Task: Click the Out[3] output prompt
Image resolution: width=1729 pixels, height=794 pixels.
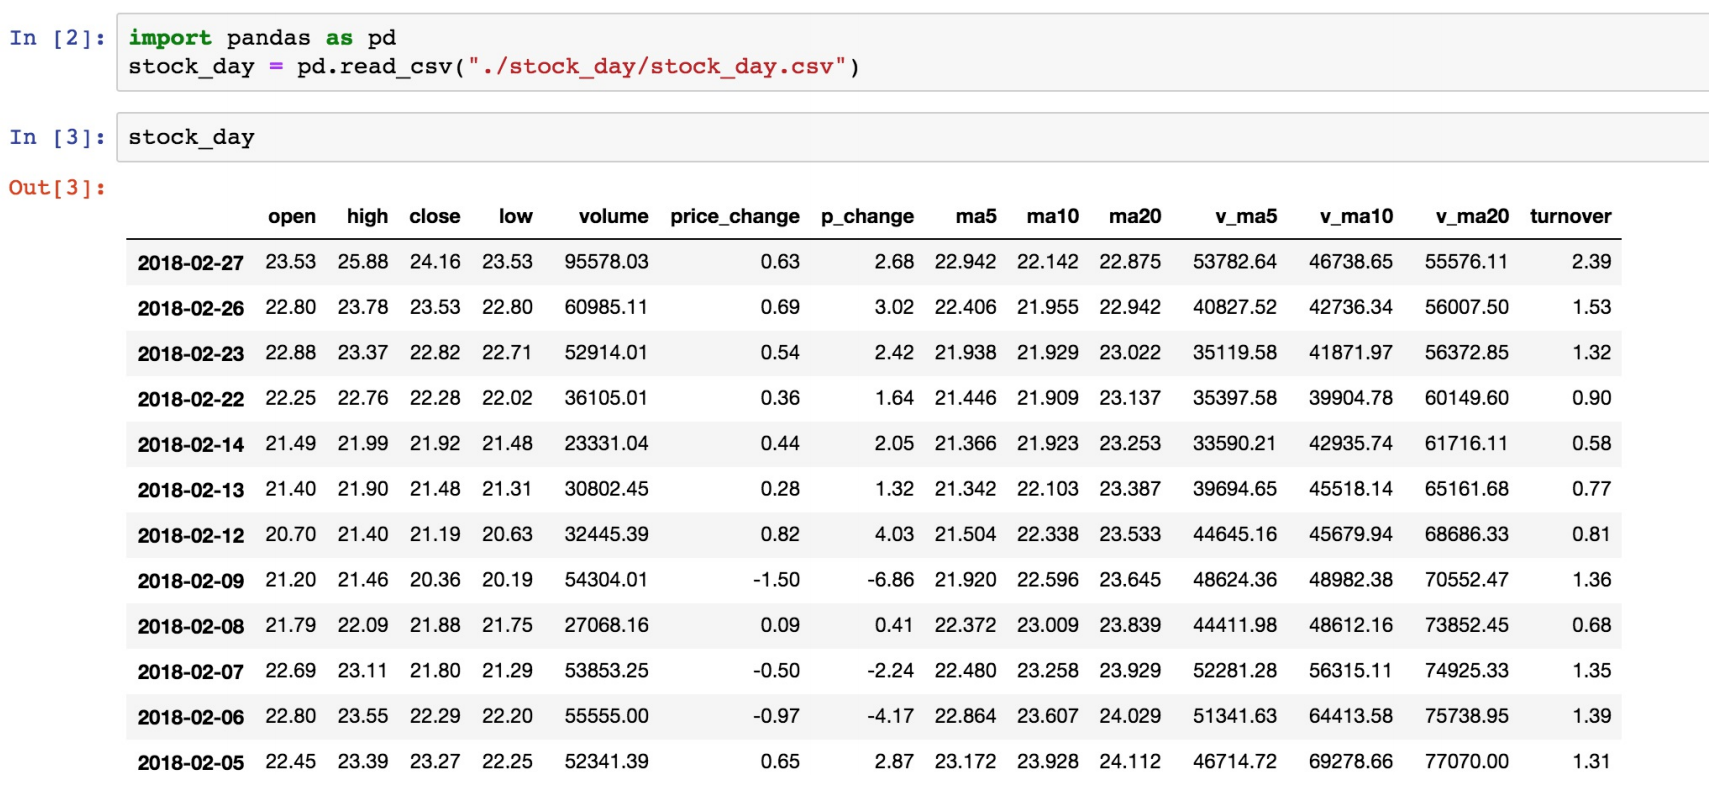Action: pyautogui.click(x=57, y=187)
